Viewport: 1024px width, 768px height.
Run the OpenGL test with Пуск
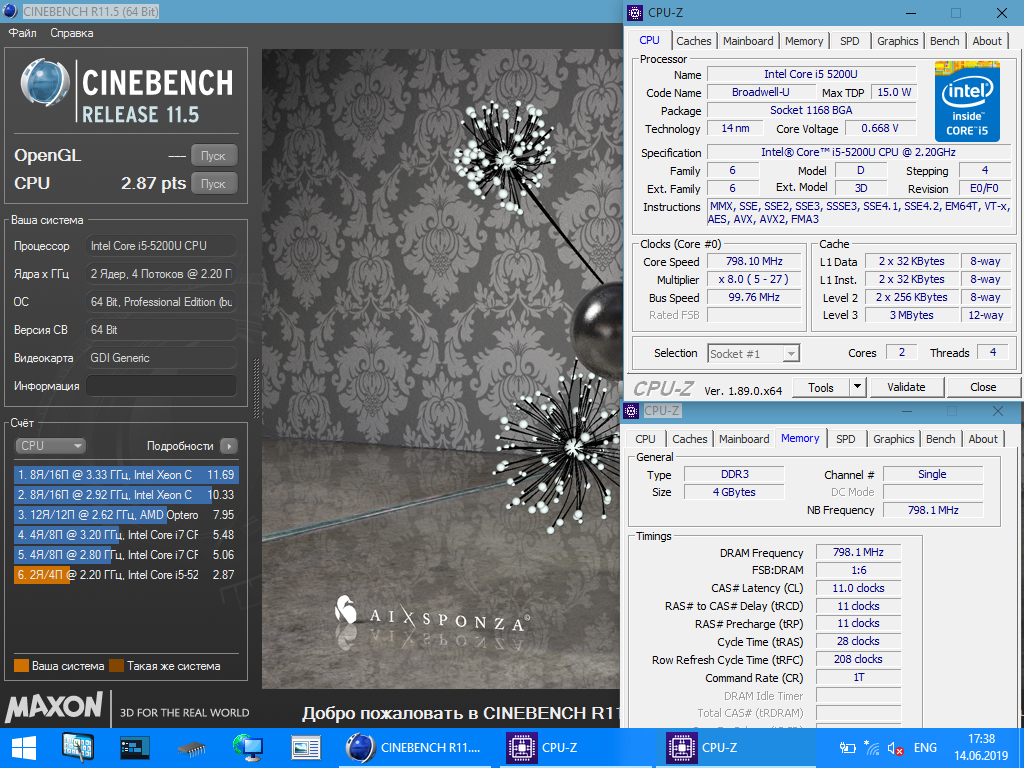214,156
